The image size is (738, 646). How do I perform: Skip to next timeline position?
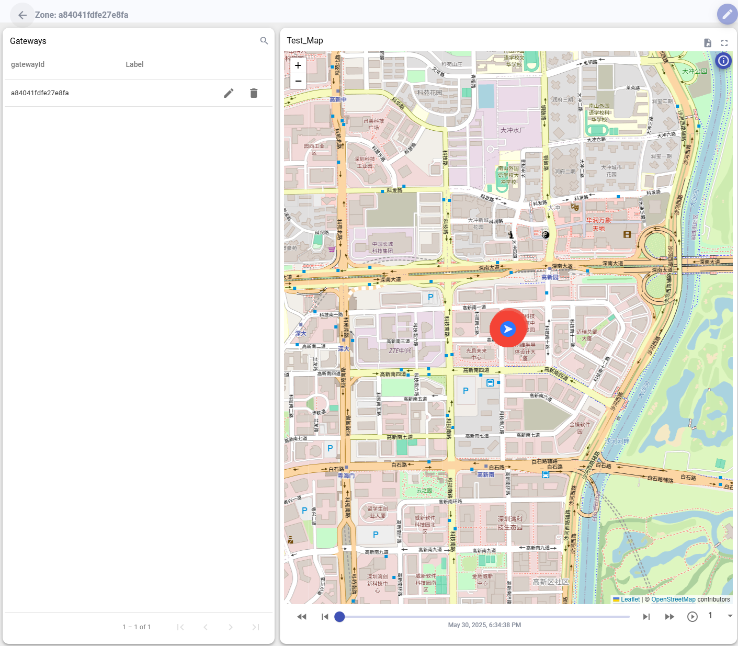click(646, 616)
